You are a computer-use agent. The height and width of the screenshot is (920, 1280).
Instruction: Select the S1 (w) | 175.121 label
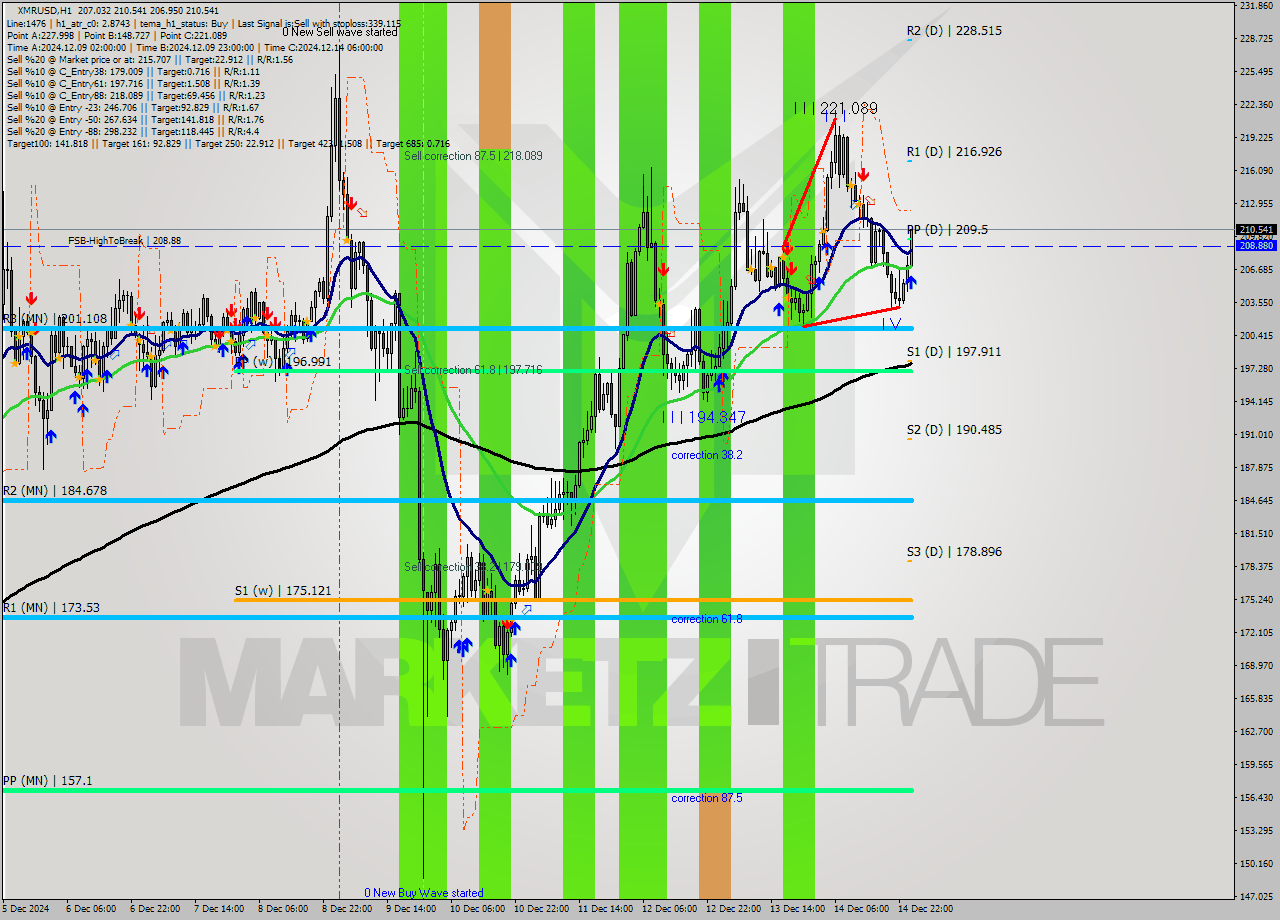[x=282, y=591]
